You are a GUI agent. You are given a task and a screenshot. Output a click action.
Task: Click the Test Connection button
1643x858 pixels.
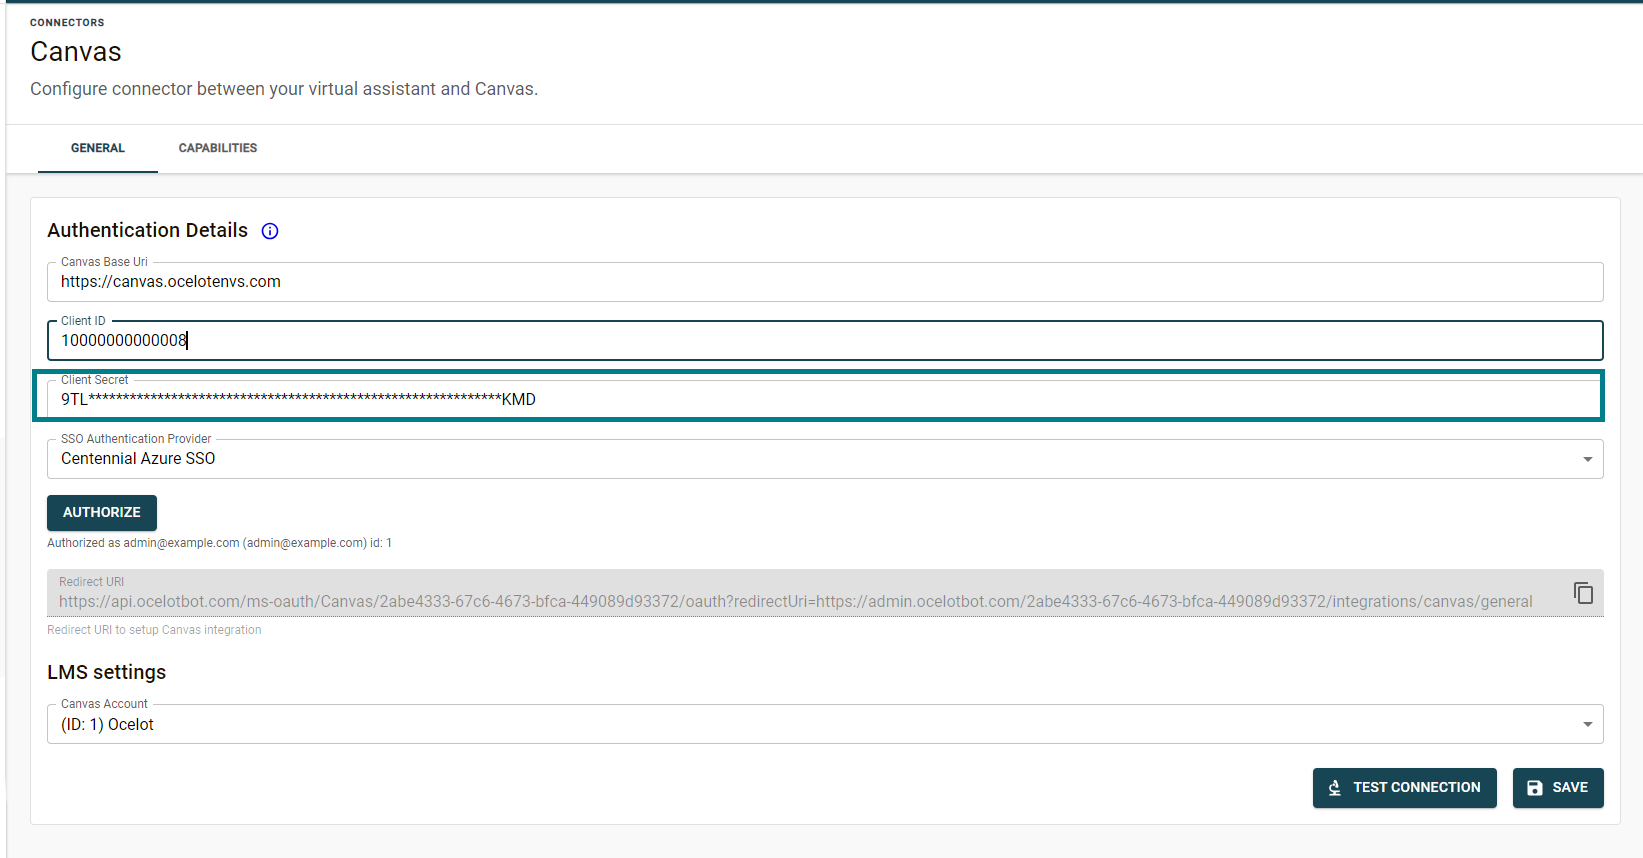pos(1404,788)
